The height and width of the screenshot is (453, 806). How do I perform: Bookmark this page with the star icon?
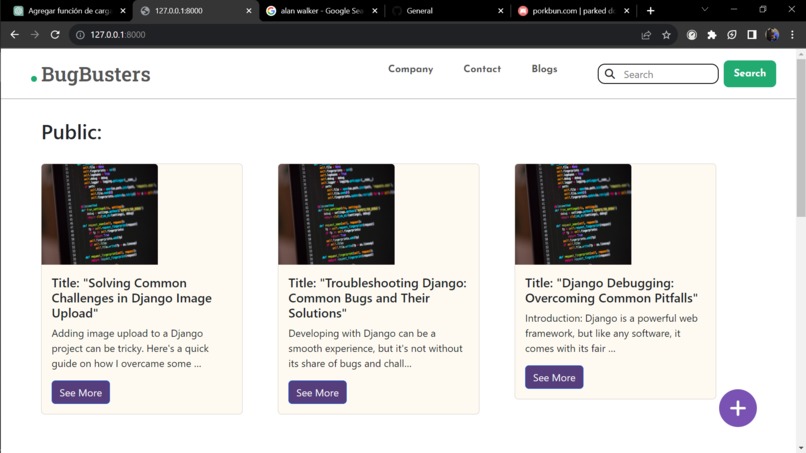[x=666, y=34]
